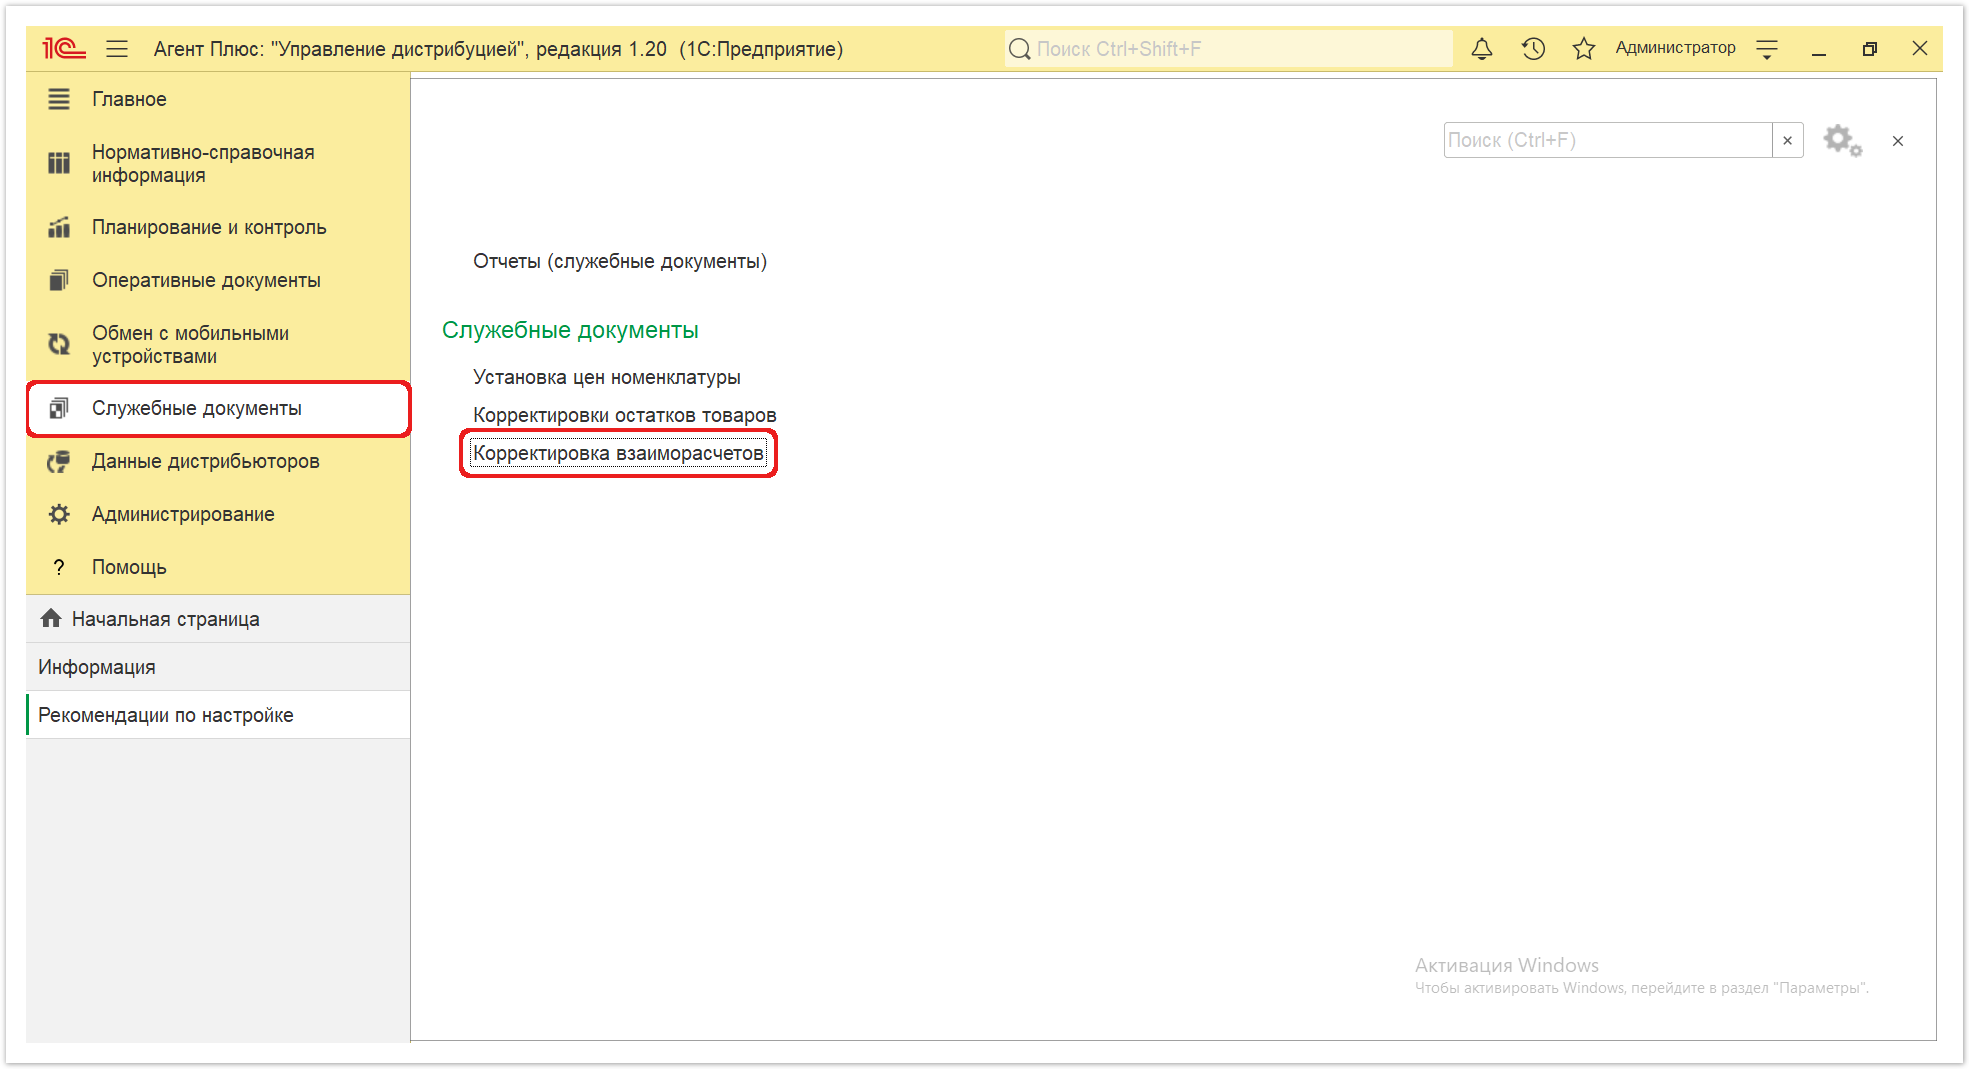Open the hamburger main menu icon

pos(117,48)
